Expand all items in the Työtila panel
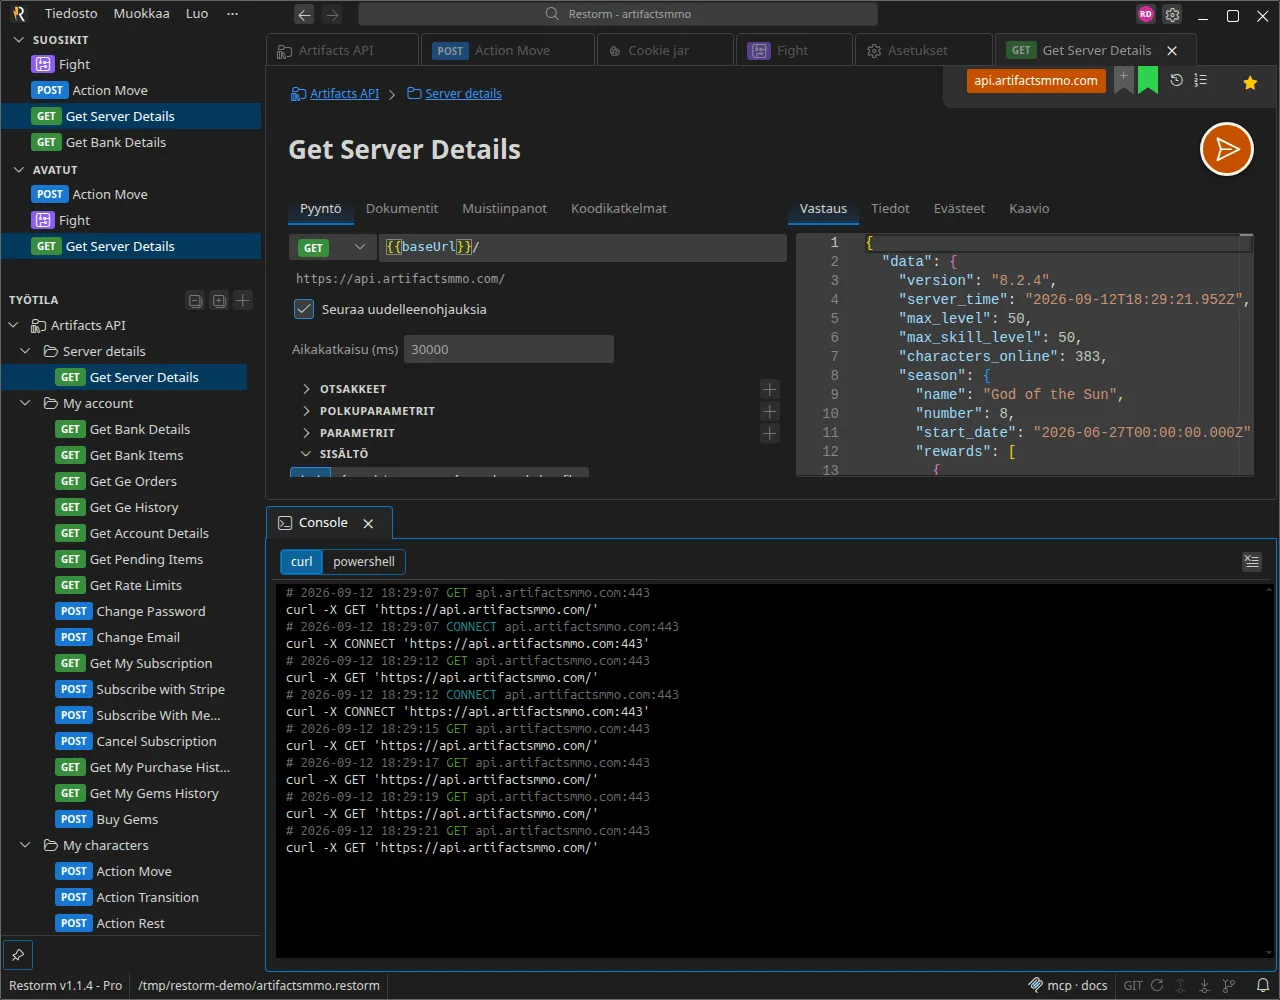 tap(219, 300)
